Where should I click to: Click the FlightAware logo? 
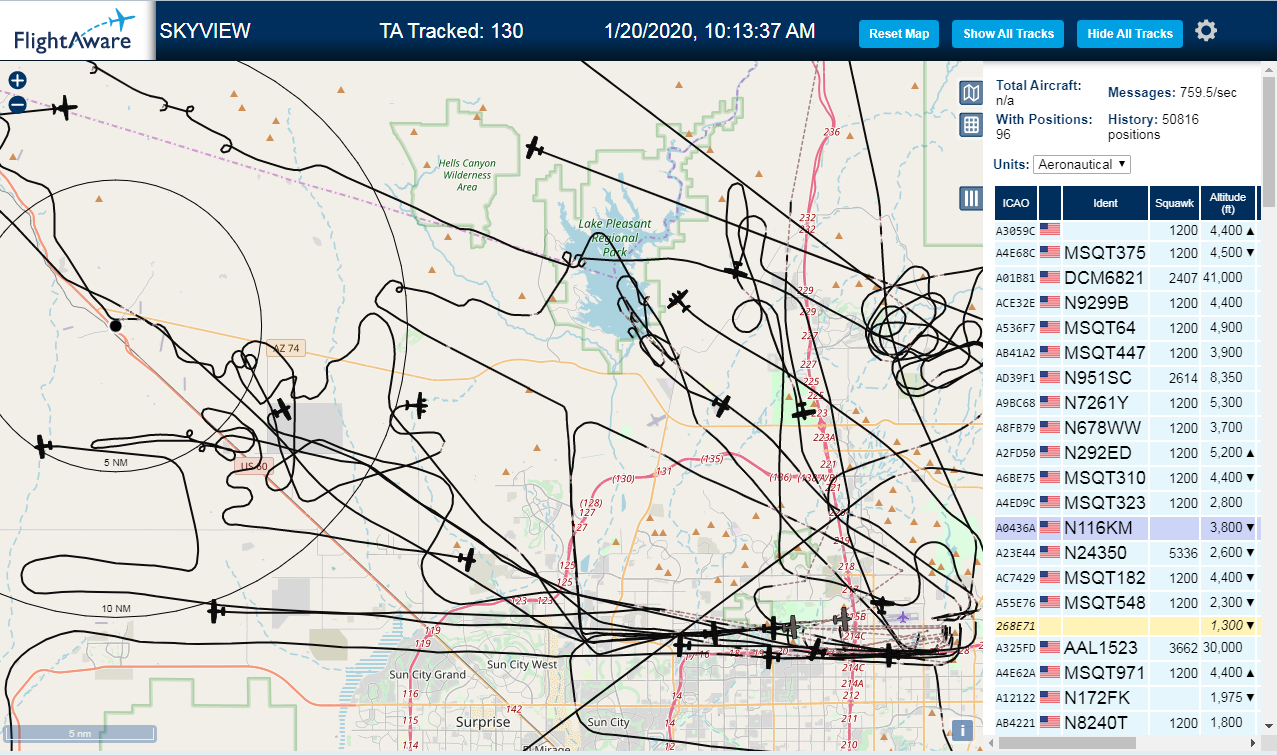75,31
